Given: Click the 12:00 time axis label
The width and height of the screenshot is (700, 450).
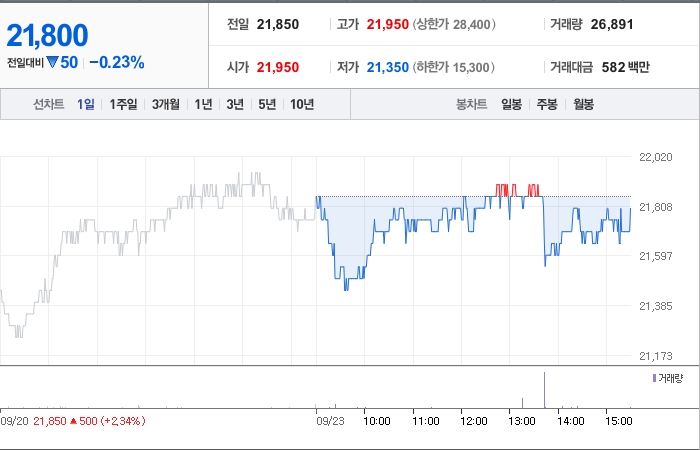Looking at the screenshot, I should click(x=474, y=421).
